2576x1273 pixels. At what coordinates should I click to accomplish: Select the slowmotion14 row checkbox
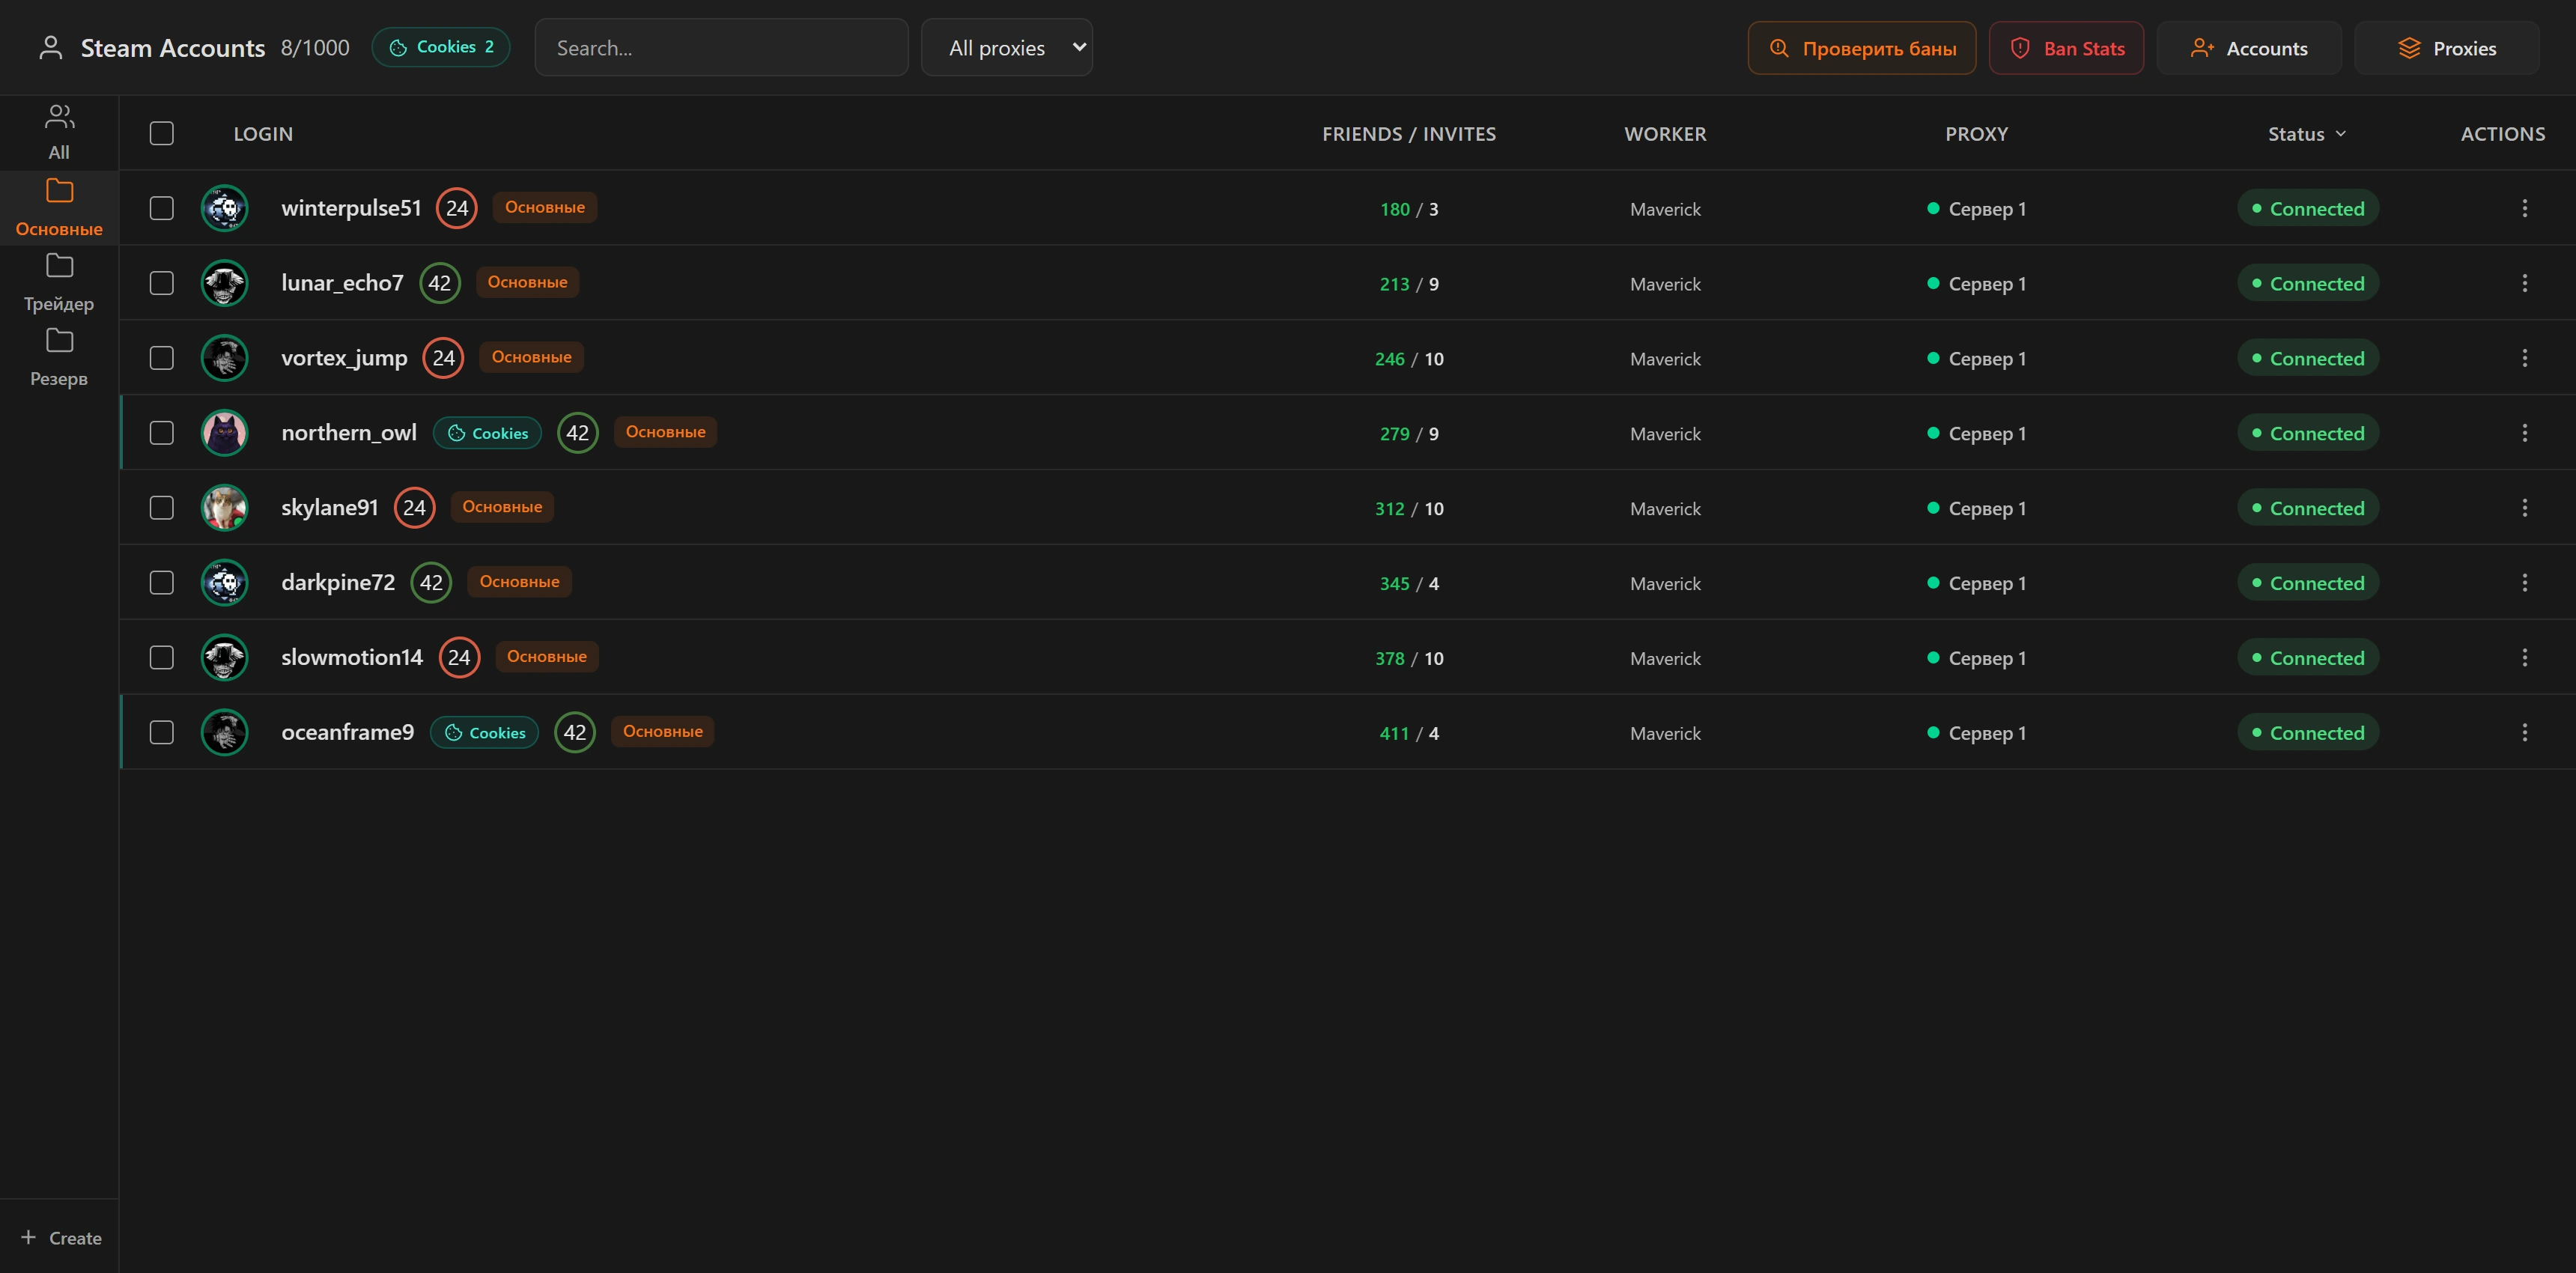point(161,658)
